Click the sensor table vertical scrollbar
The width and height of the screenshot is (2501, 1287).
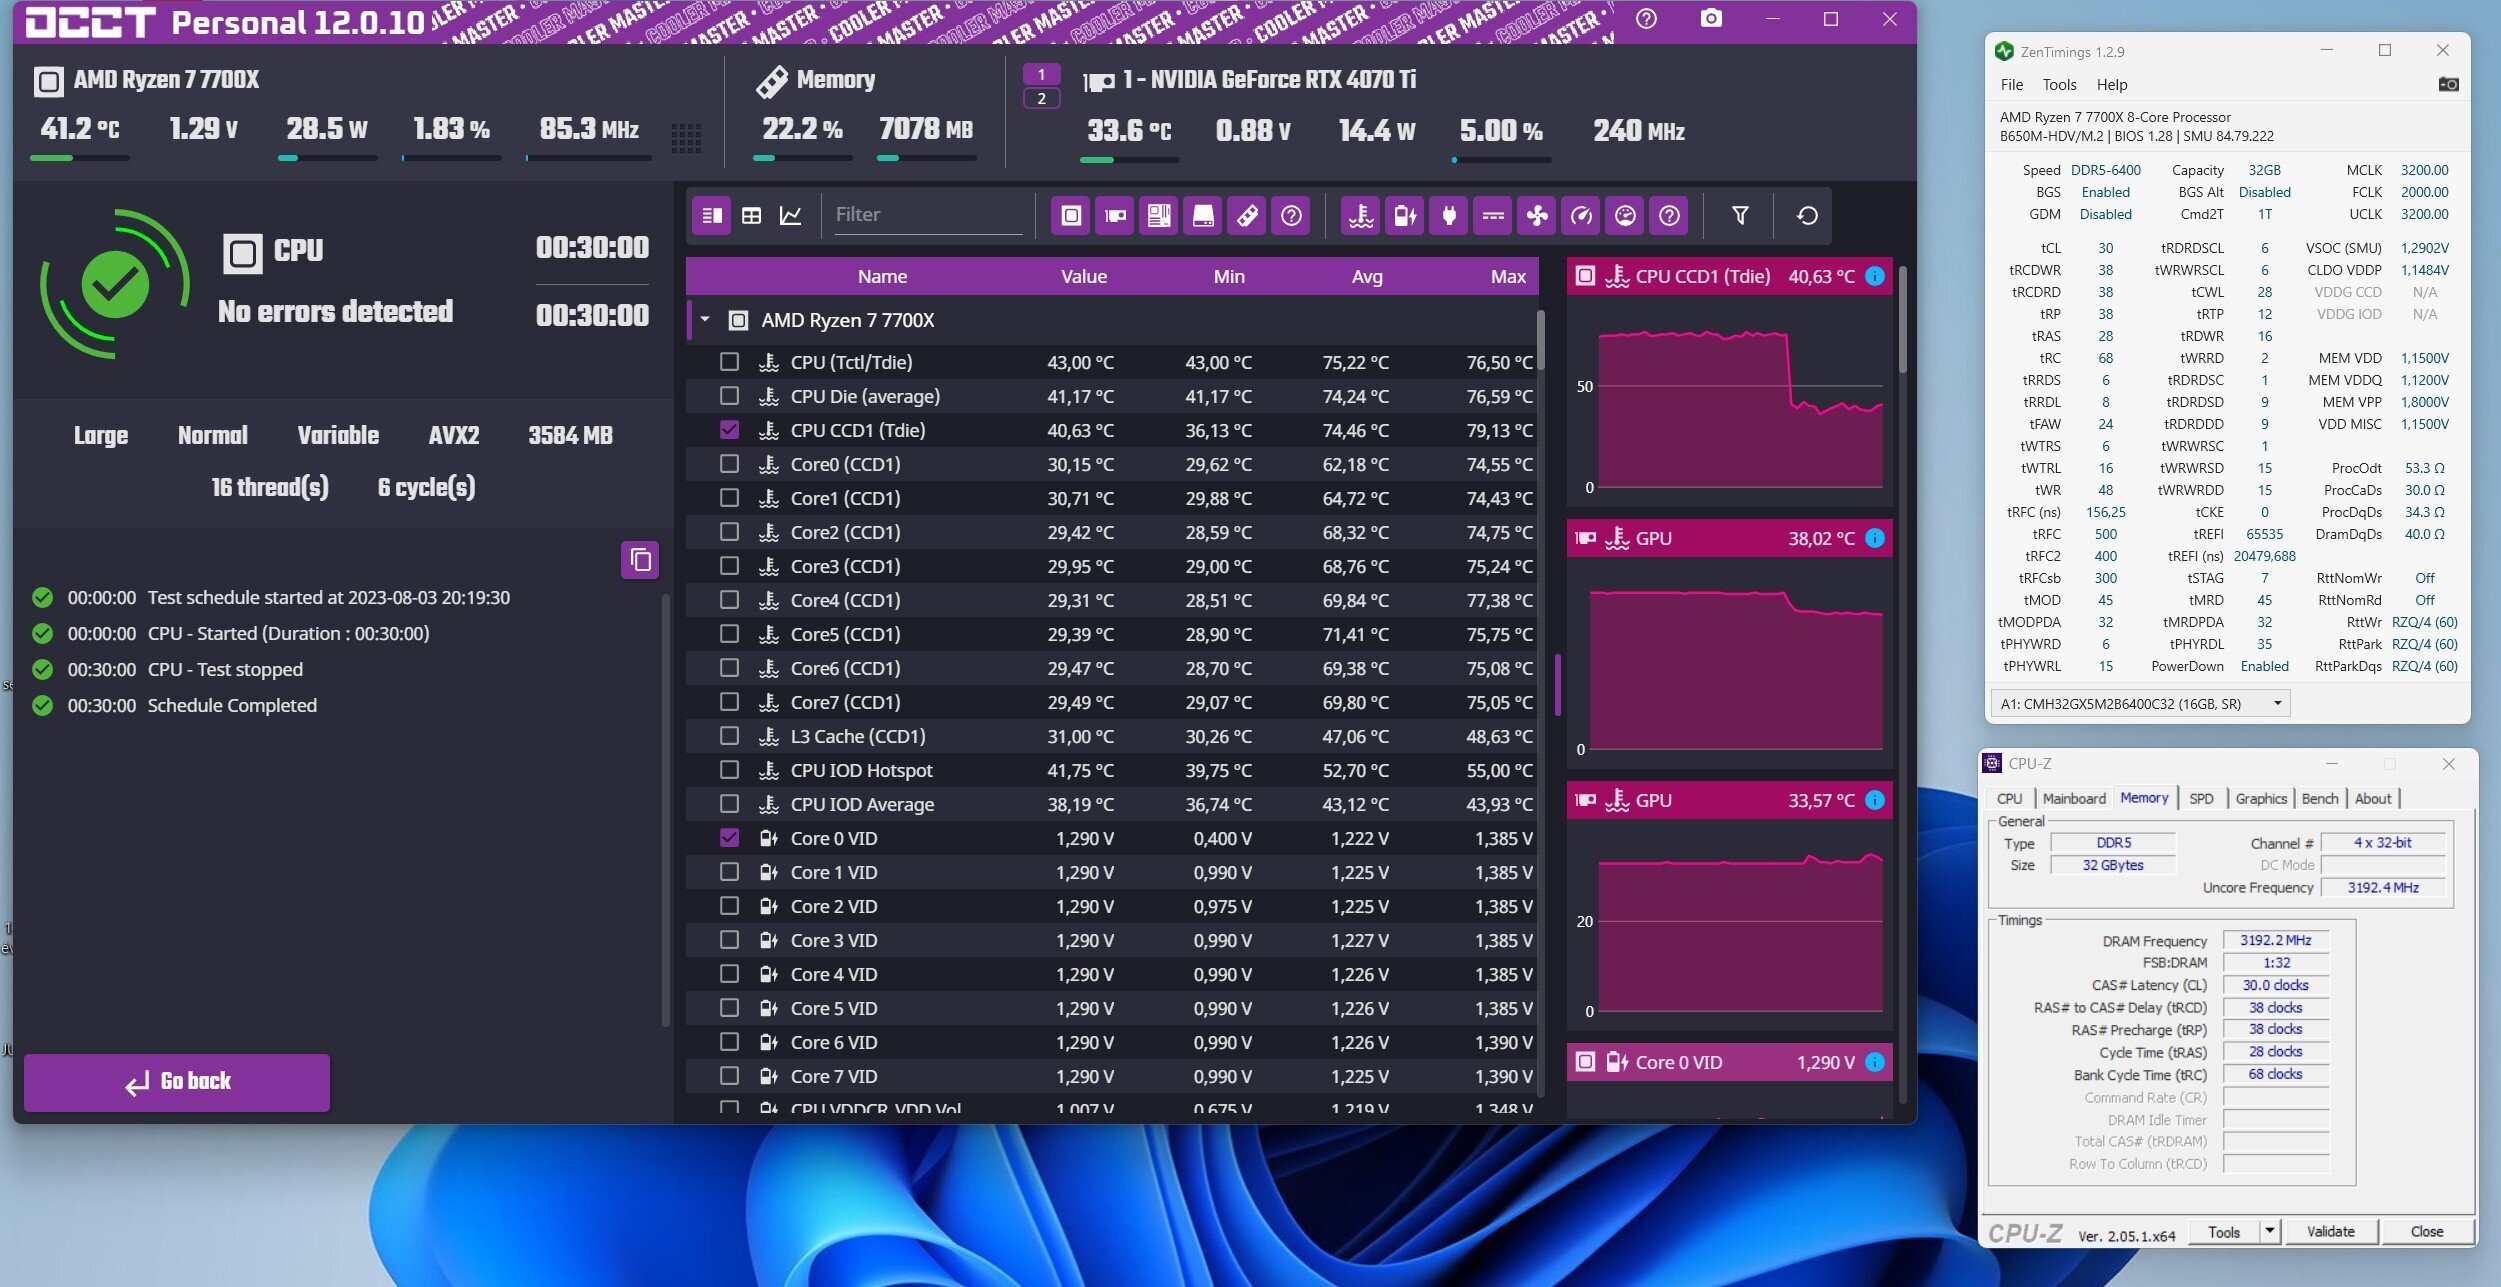click(1541, 340)
